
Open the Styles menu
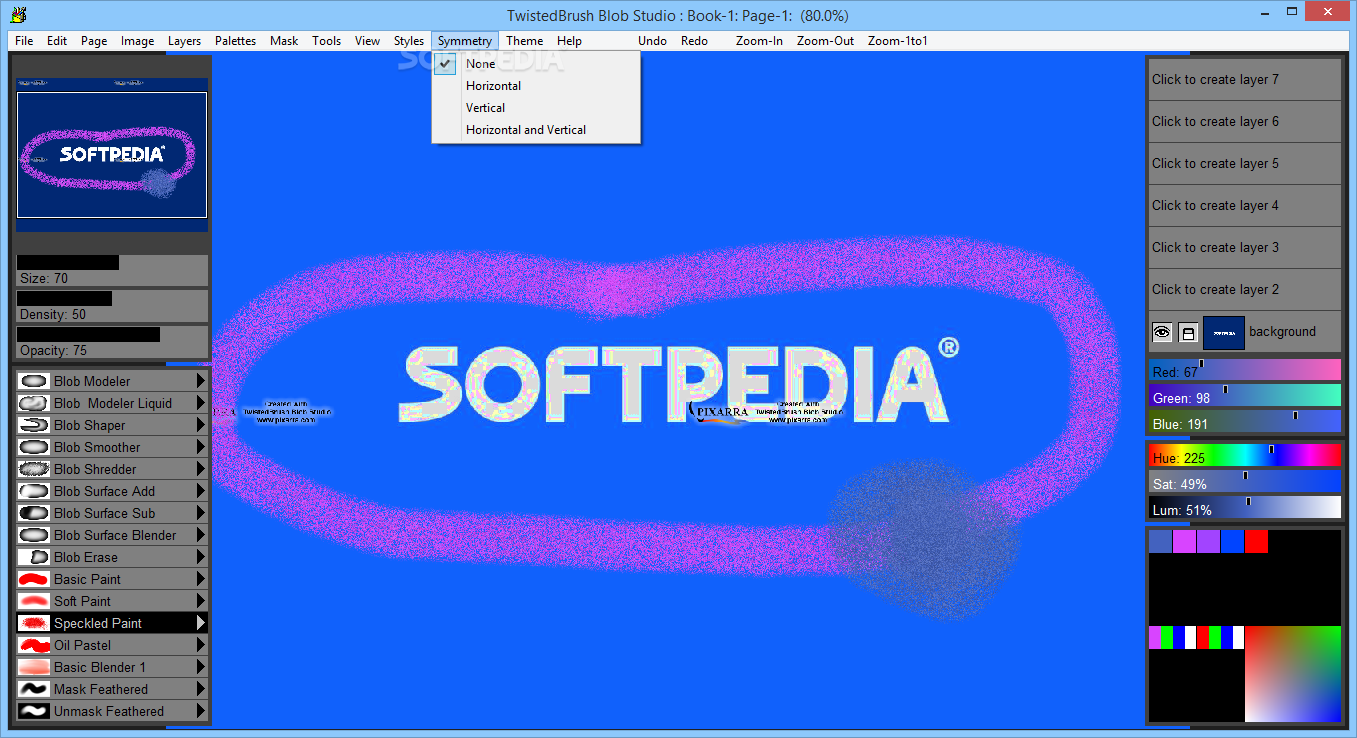click(409, 41)
